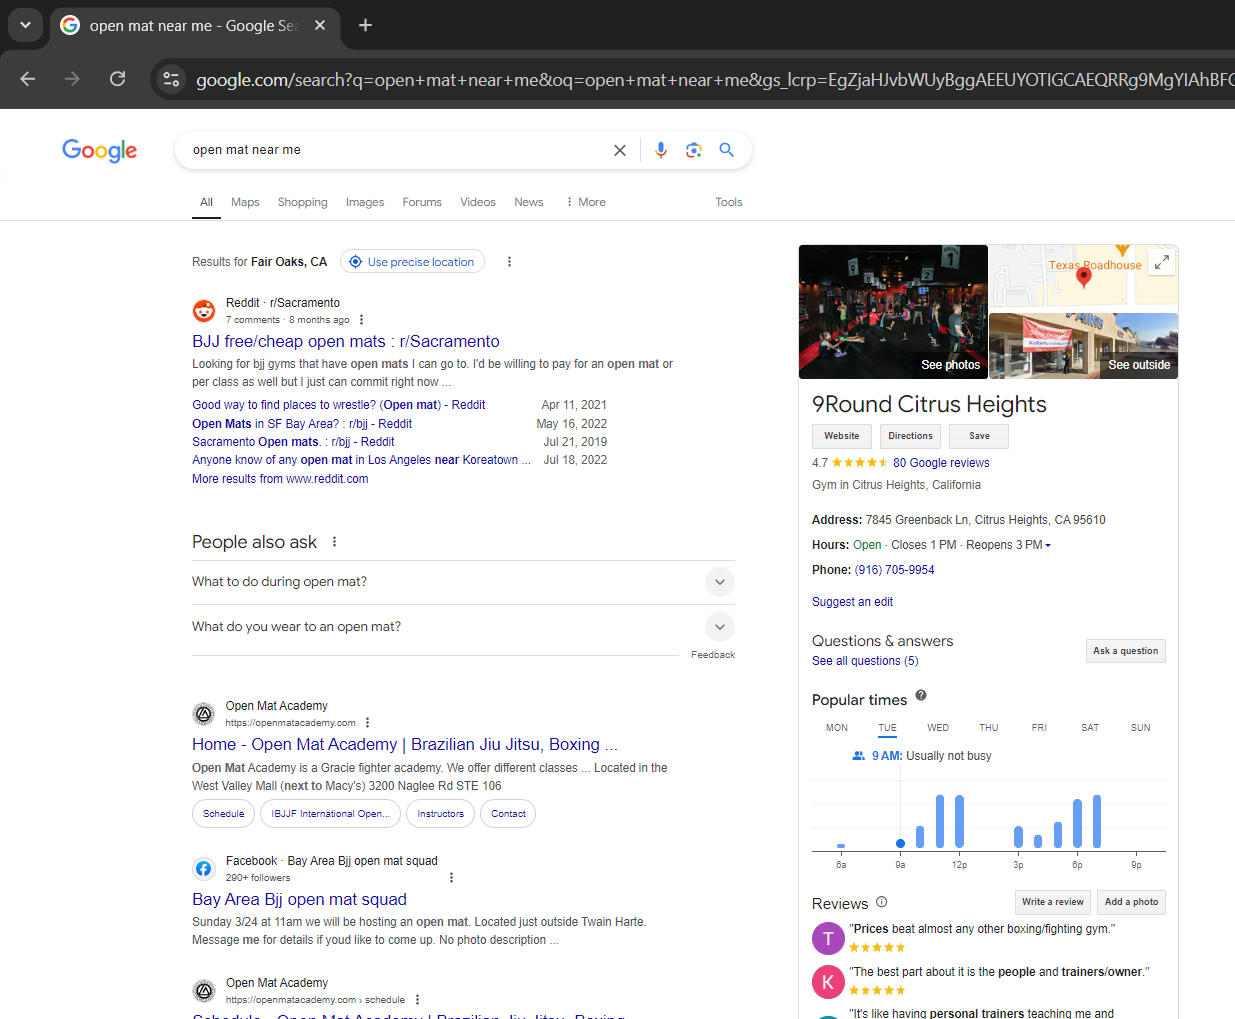This screenshot has width=1235, height=1019.
Task: Switch to the Forums tab
Action: (422, 202)
